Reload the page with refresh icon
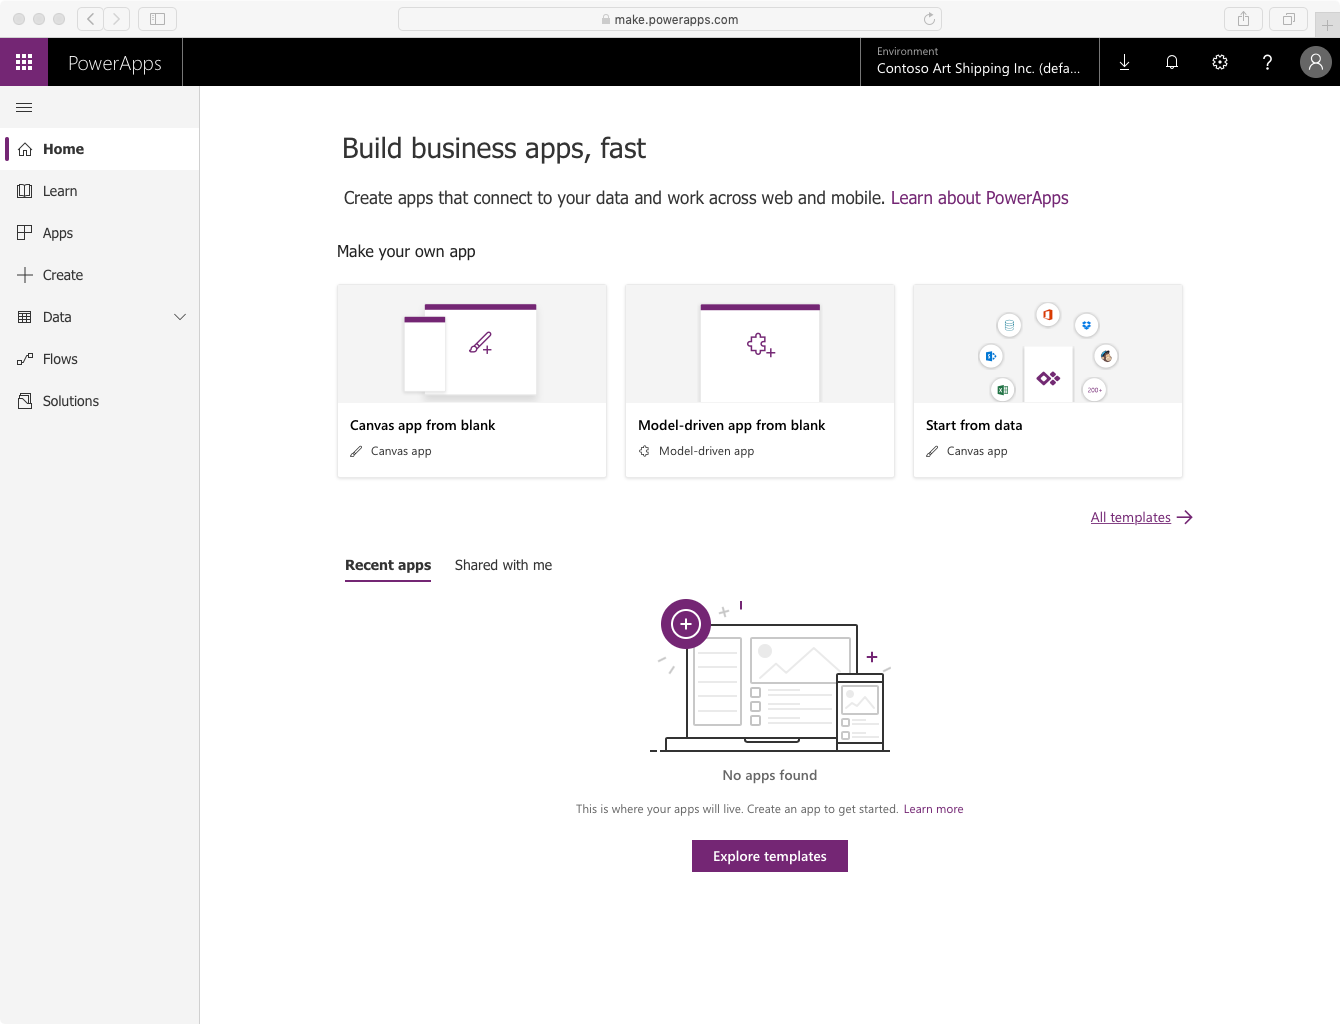Screen dimensions: 1340x1024 [x=929, y=19]
